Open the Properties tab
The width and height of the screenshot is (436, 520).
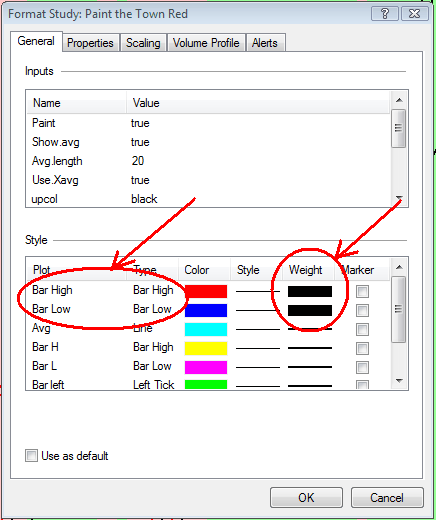click(90, 43)
